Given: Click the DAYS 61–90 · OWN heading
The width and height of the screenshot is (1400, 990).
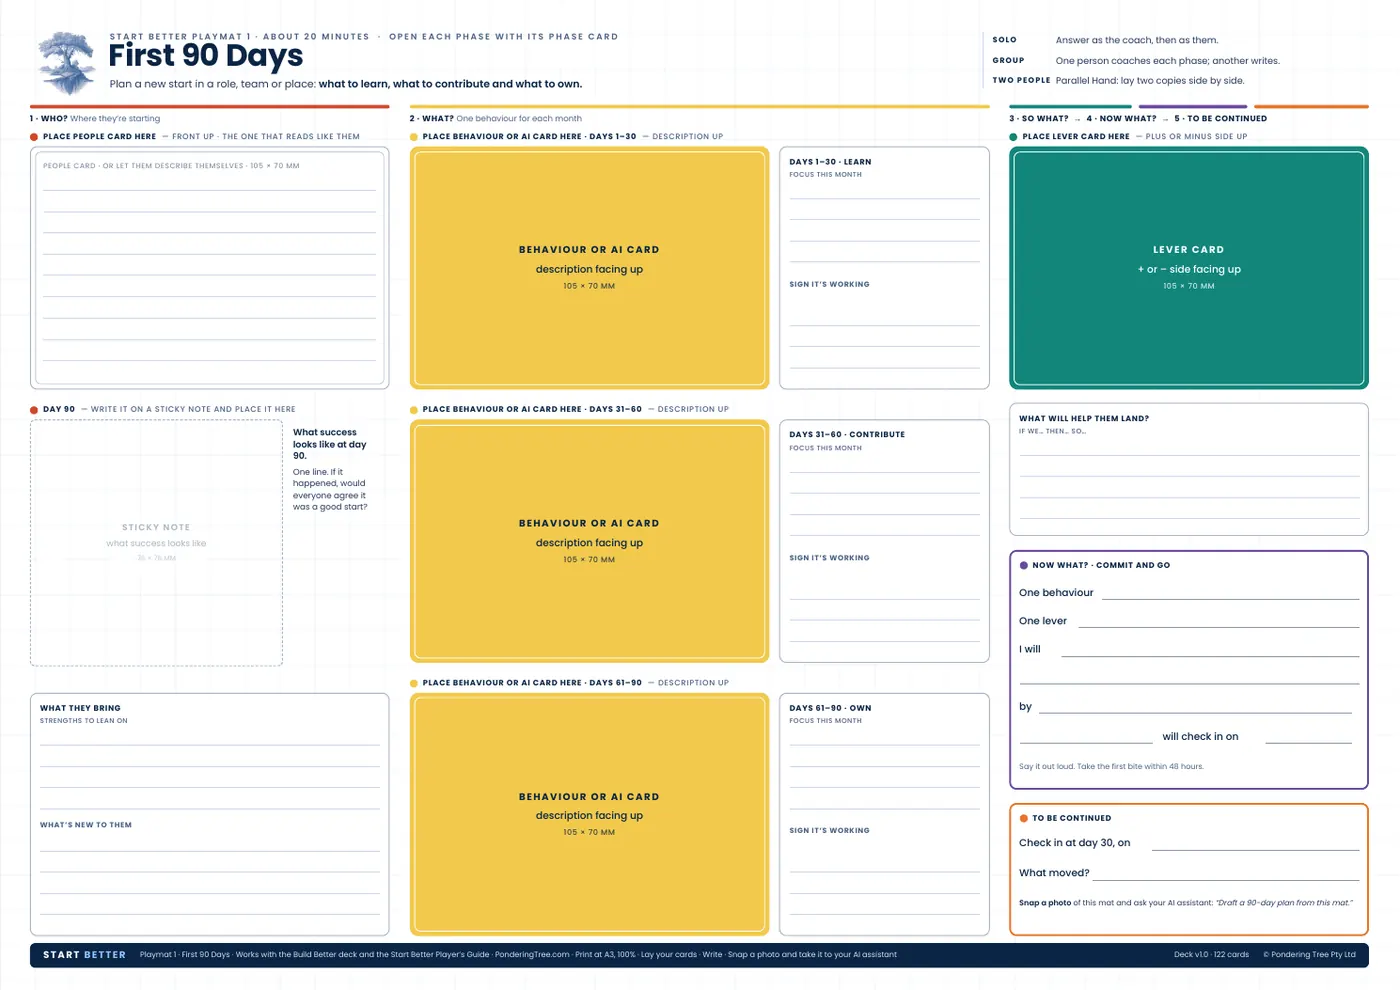Looking at the screenshot, I should (x=830, y=708).
